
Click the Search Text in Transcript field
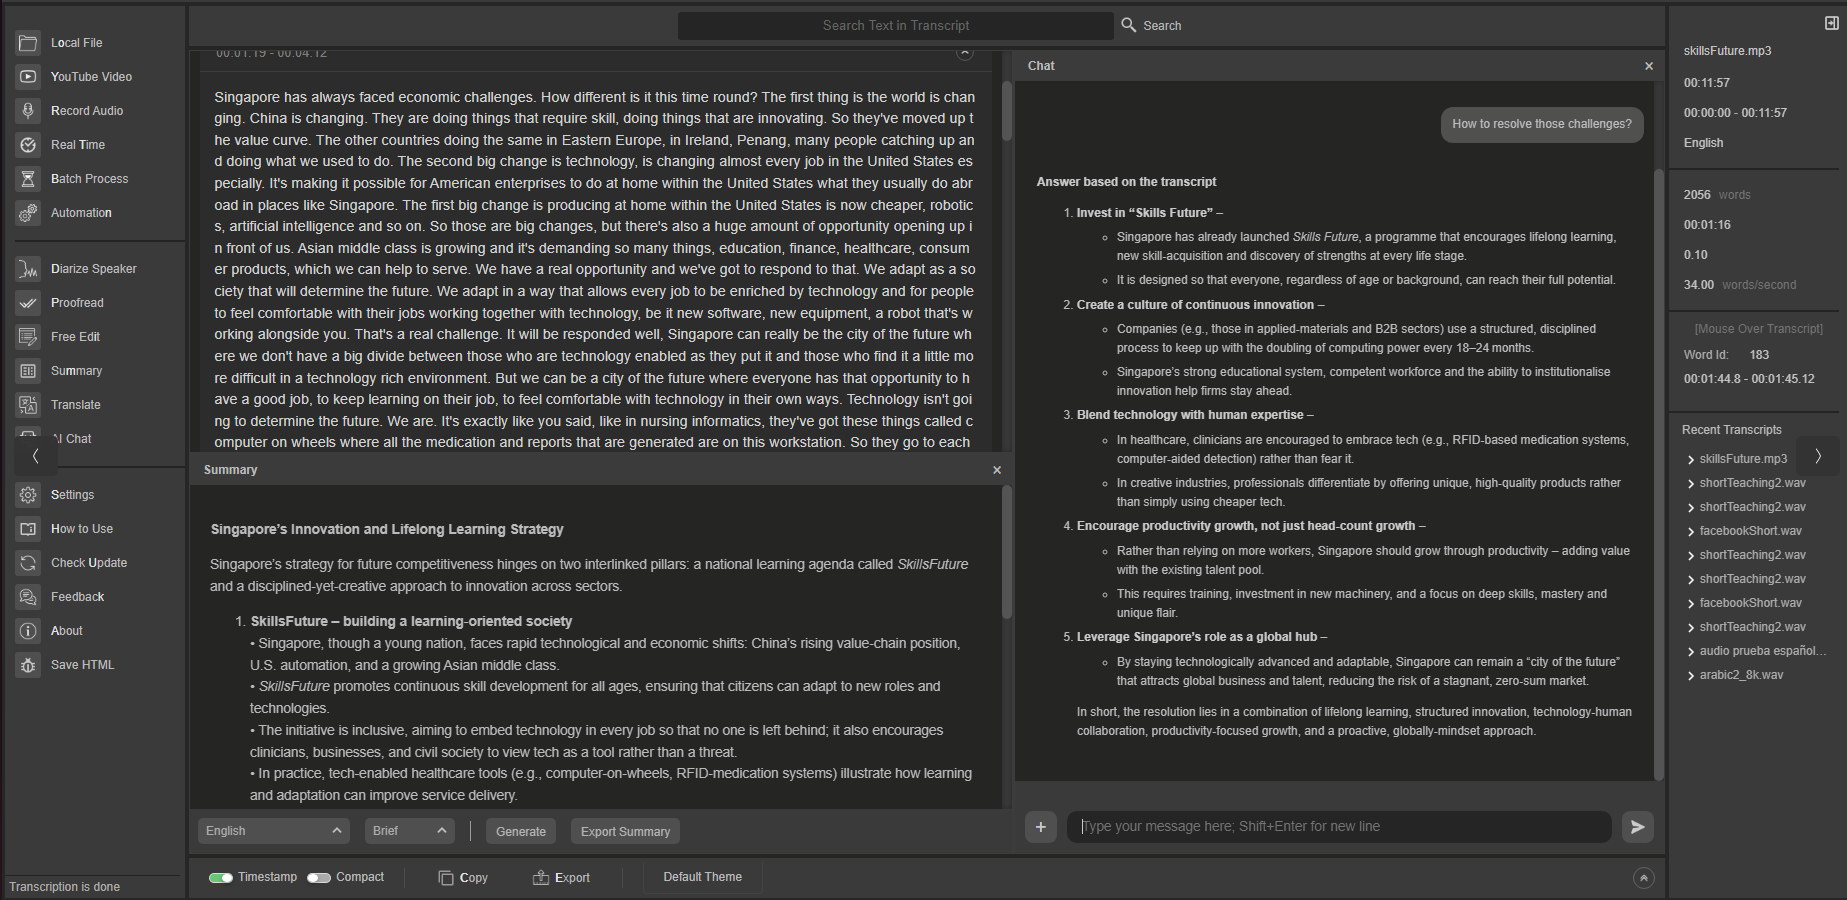tap(895, 26)
